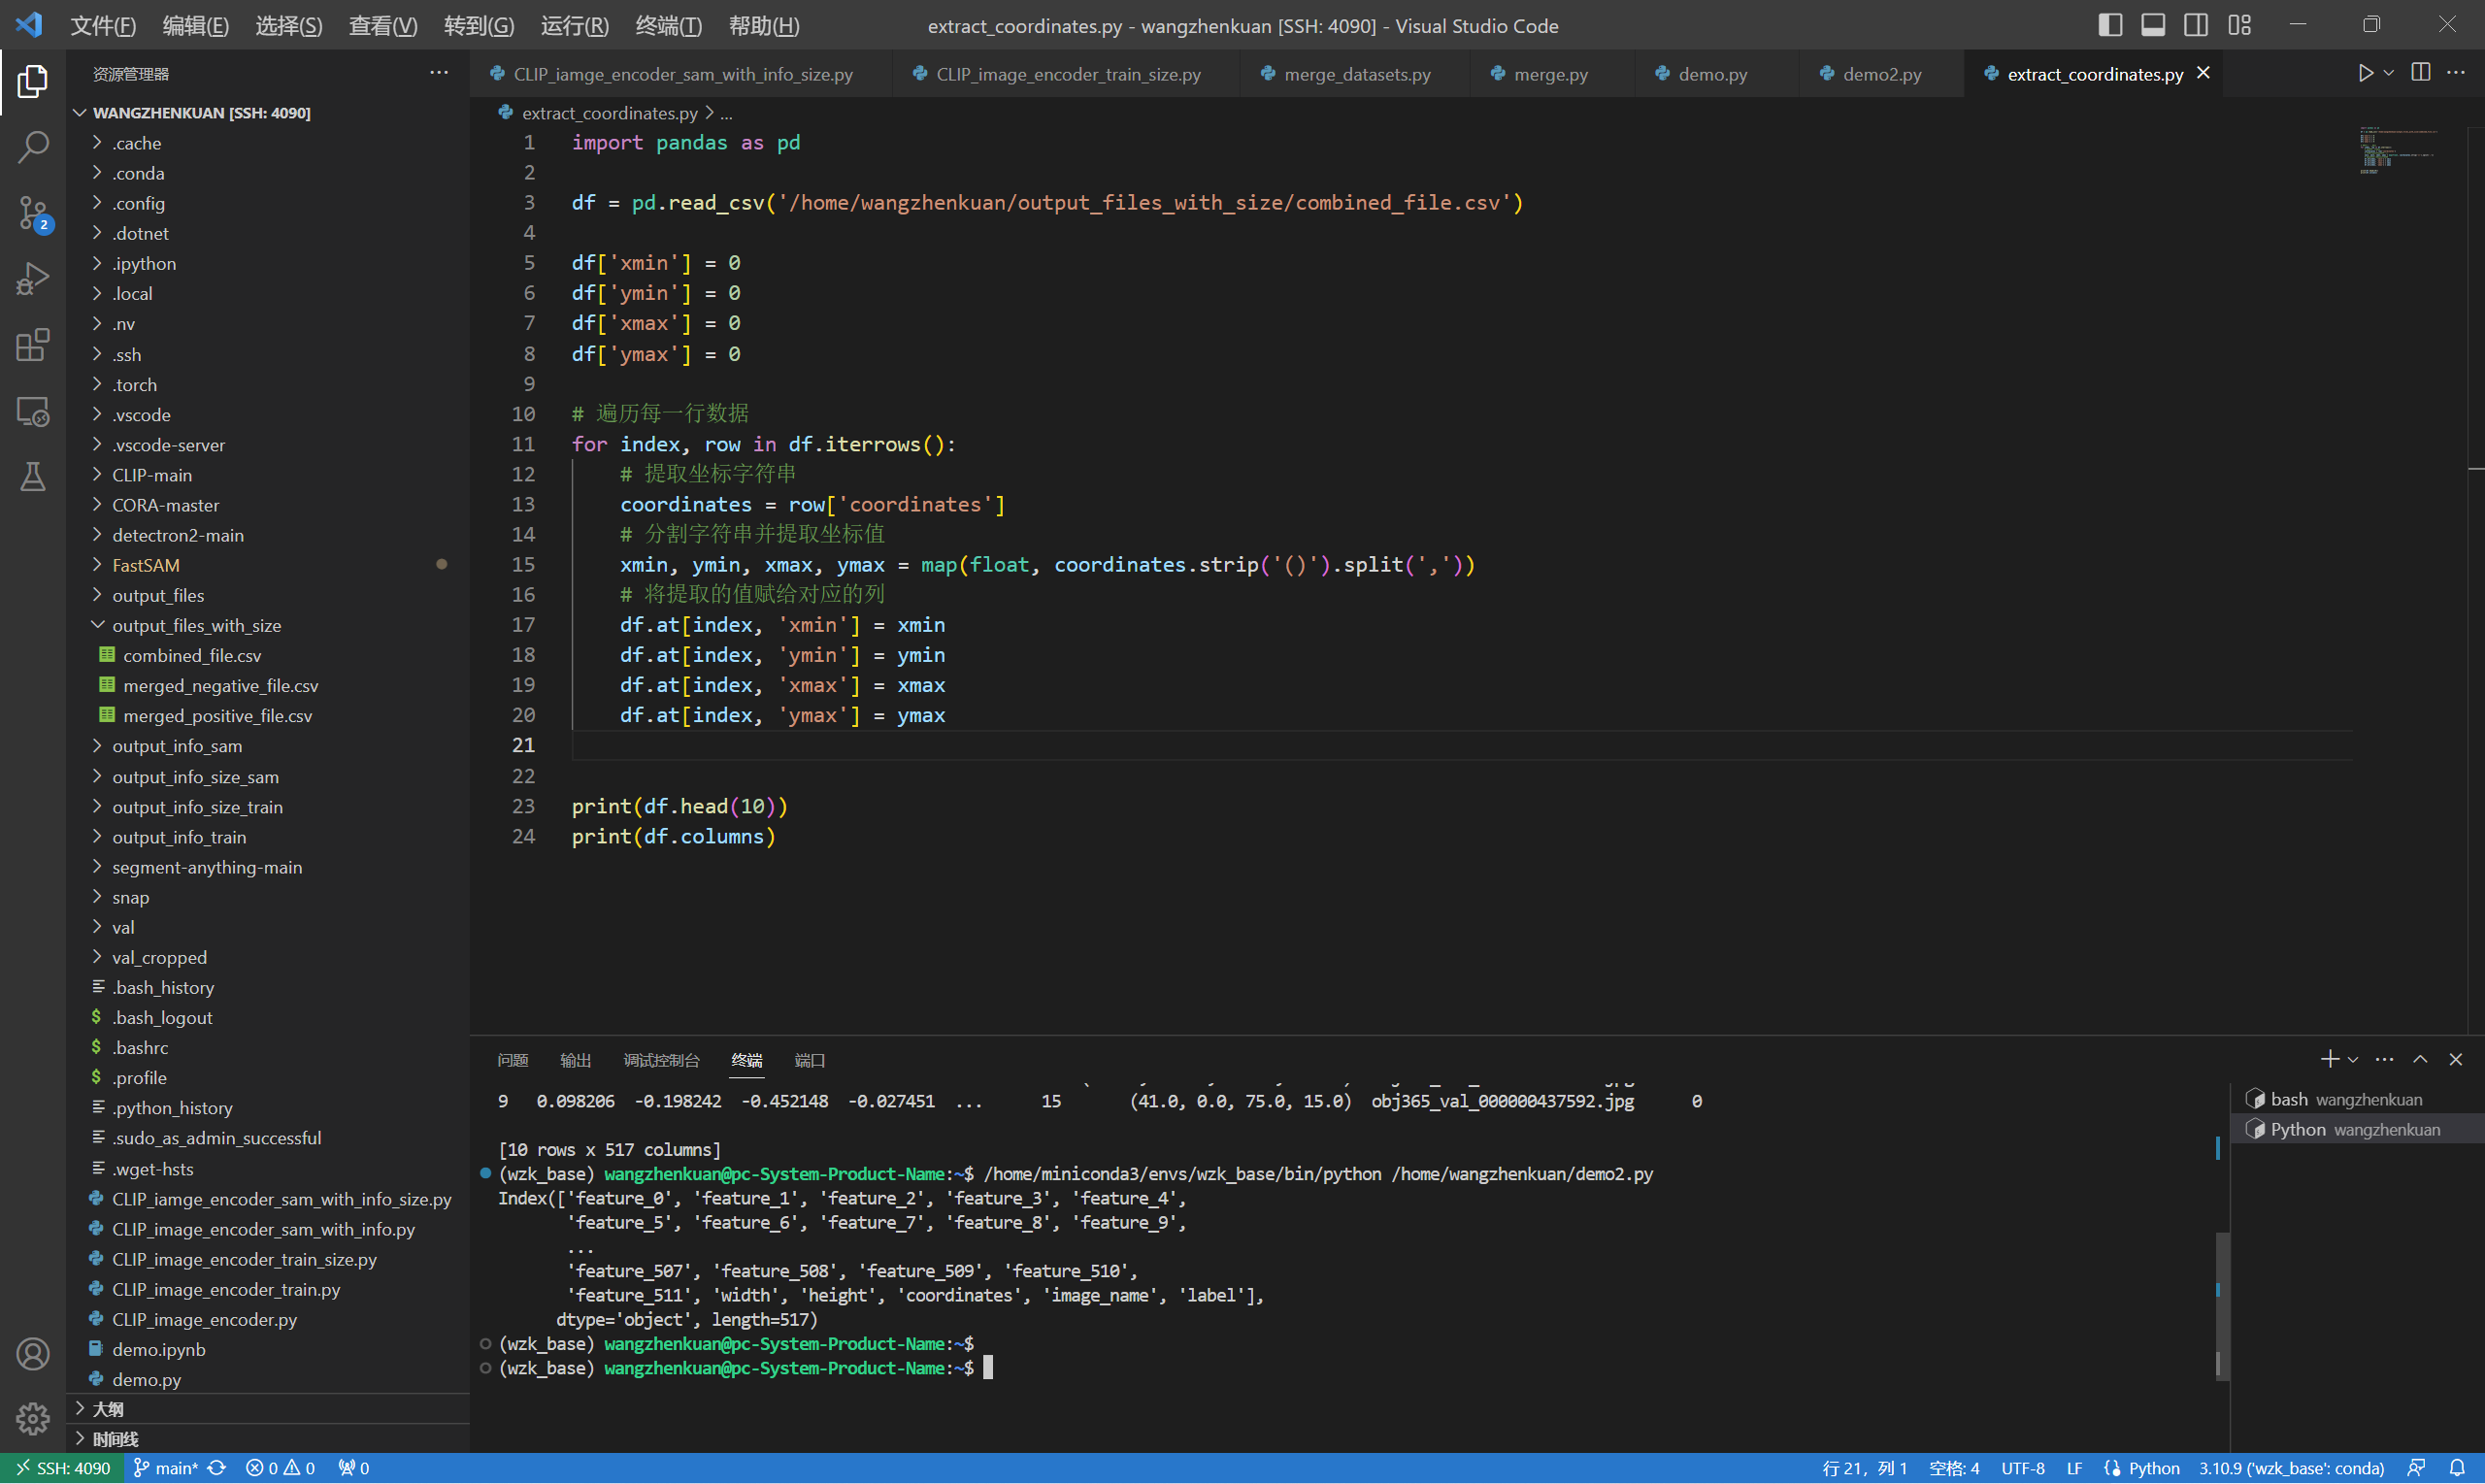Viewport: 2485px width, 1484px height.
Task: Expand the Outline (大纲) section
Action: [x=268, y=1408]
